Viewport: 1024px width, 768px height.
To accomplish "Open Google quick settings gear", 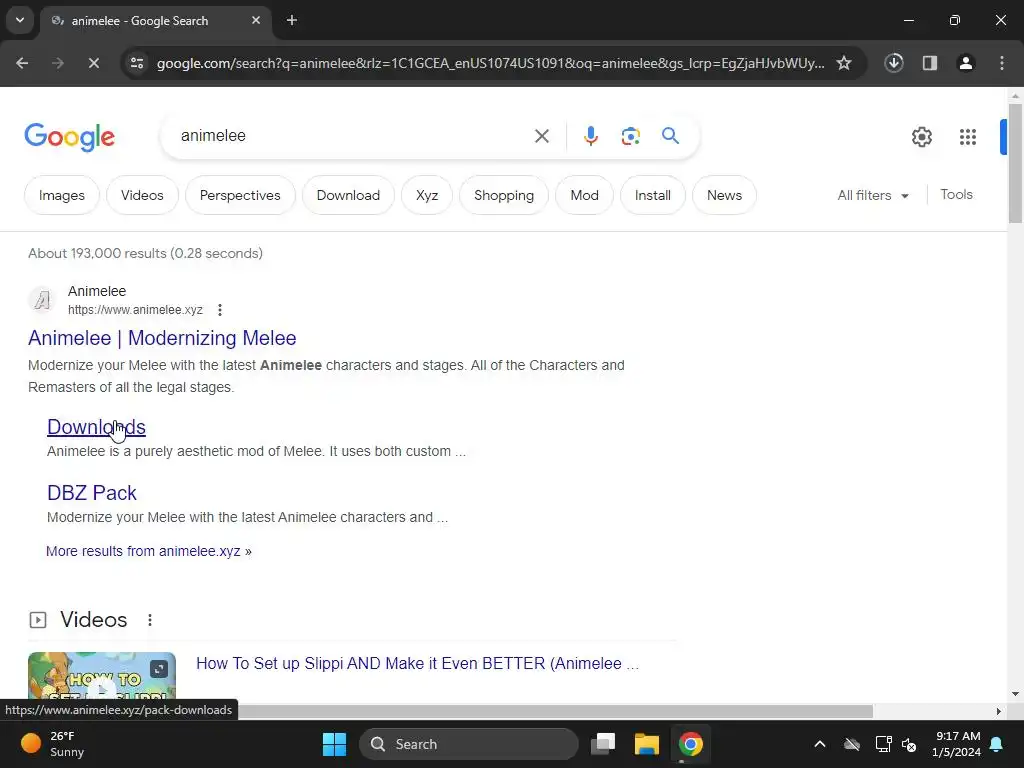I will 921,136.
